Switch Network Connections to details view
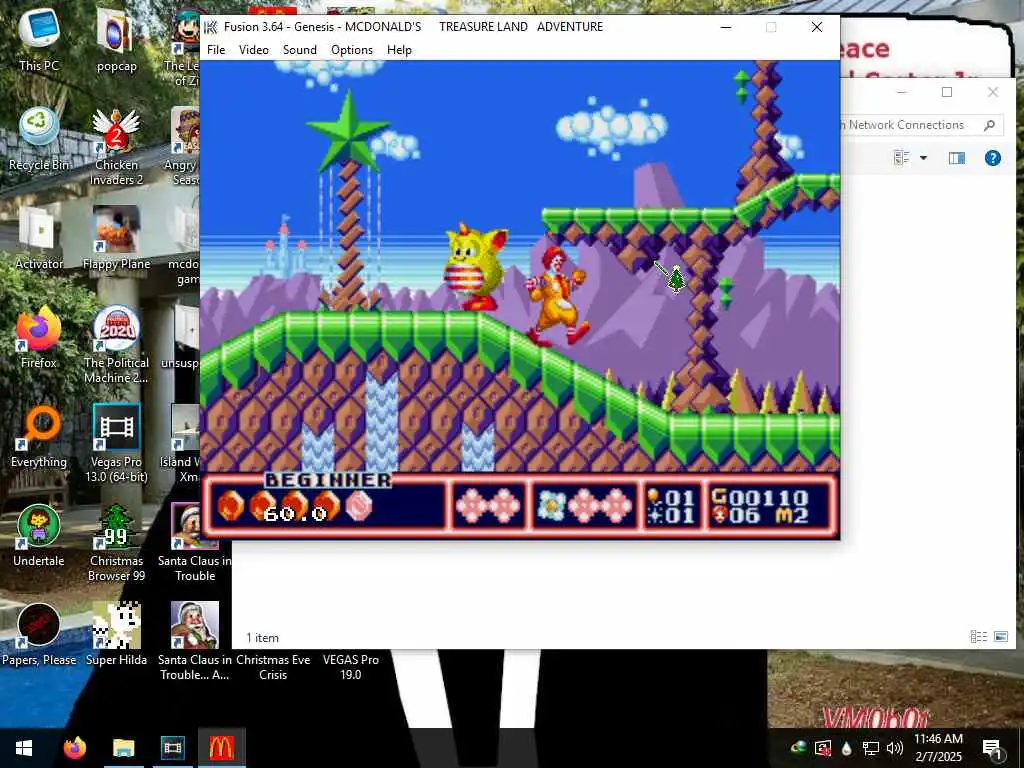This screenshot has height=768, width=1024. [978, 636]
